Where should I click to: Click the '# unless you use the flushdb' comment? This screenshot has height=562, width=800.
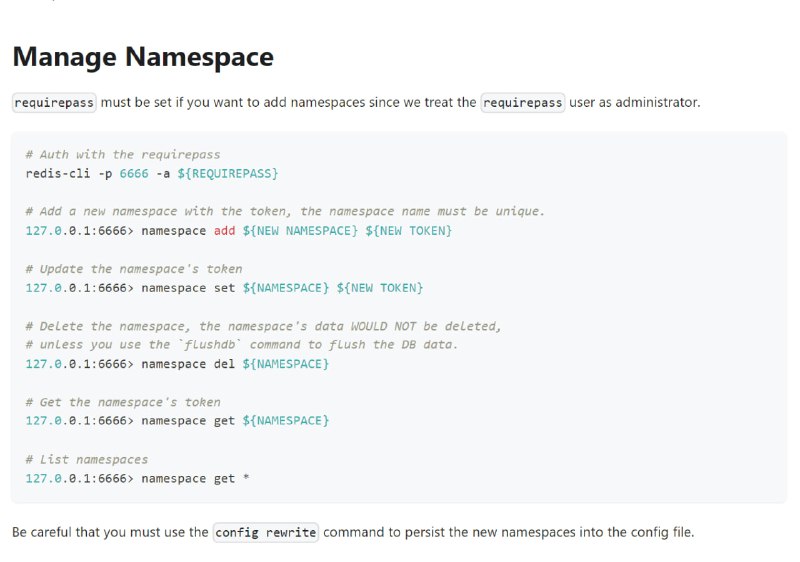241,345
